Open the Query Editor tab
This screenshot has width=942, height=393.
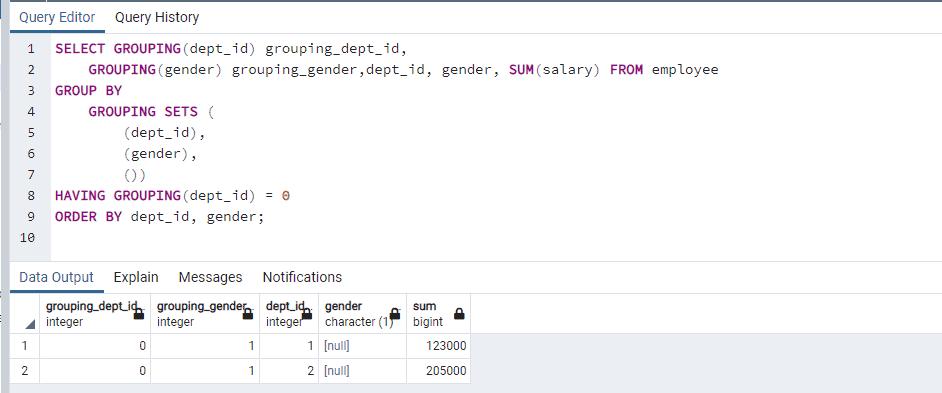pyautogui.click(x=57, y=17)
